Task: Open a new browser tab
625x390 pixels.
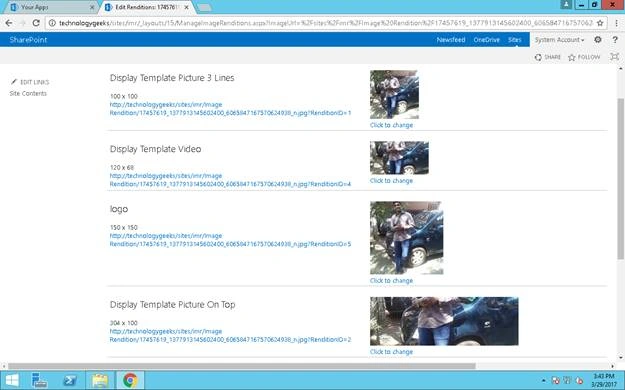Action: click(x=204, y=8)
